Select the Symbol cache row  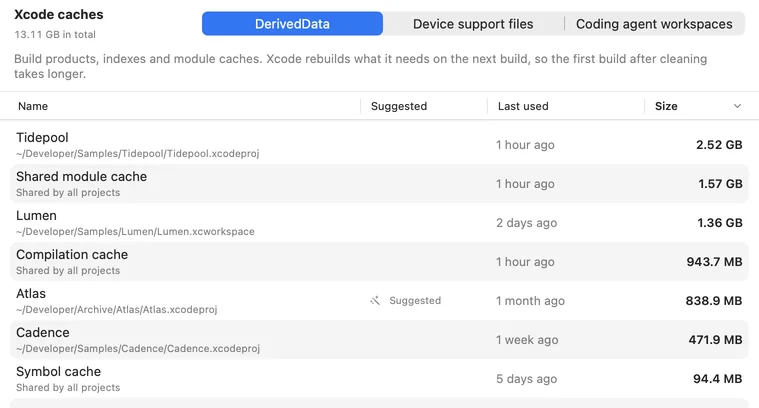click(380, 379)
